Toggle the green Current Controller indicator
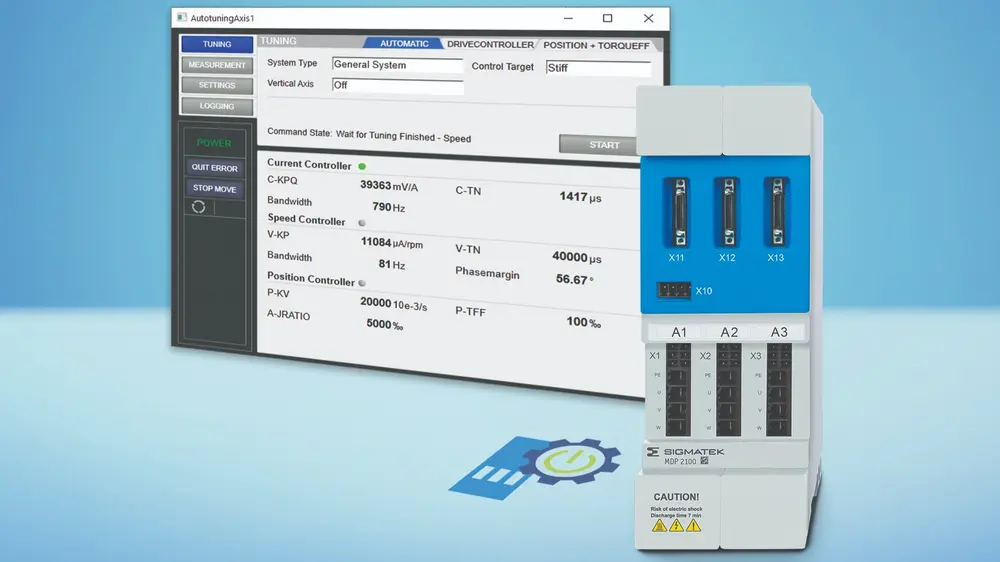Viewport: 1000px width, 562px height. [362, 166]
